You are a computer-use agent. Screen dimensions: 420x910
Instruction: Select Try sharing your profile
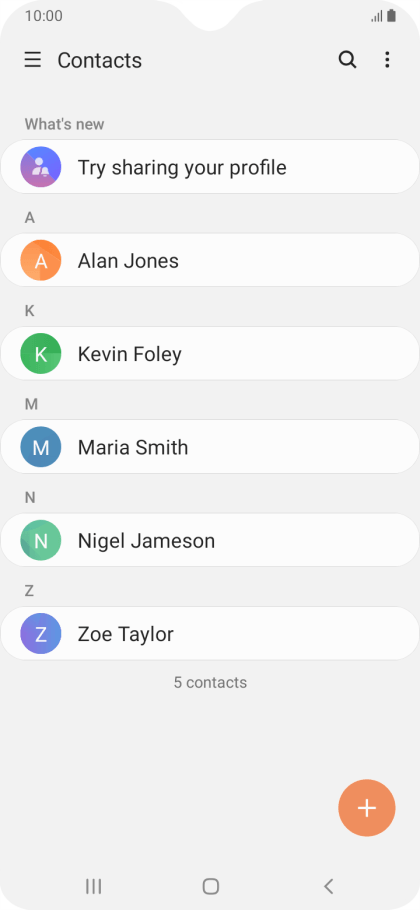pyautogui.click(x=210, y=167)
